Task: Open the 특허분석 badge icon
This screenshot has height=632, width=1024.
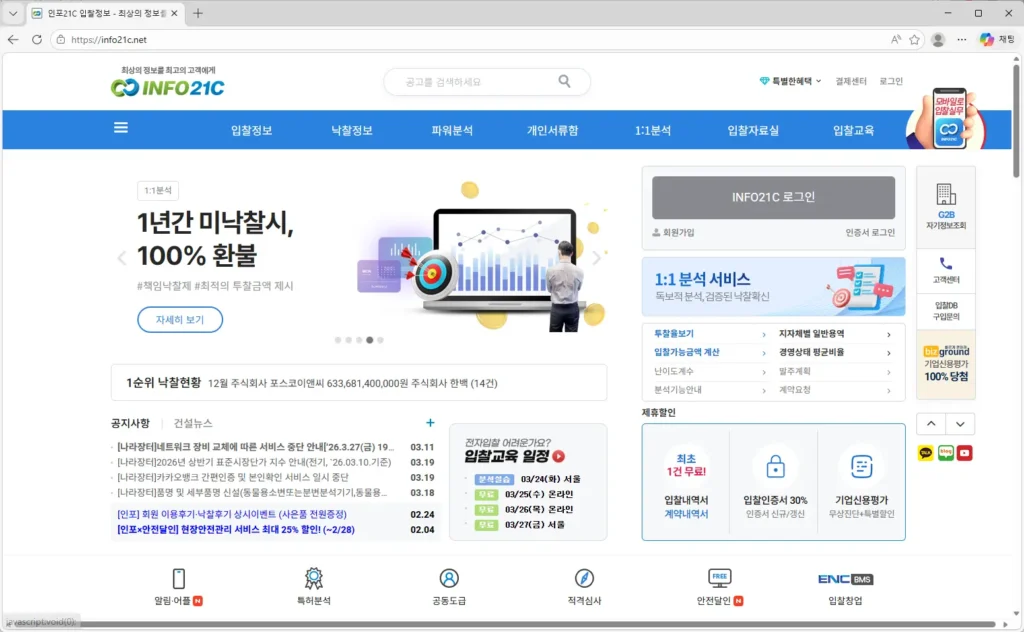Action: 313,578
